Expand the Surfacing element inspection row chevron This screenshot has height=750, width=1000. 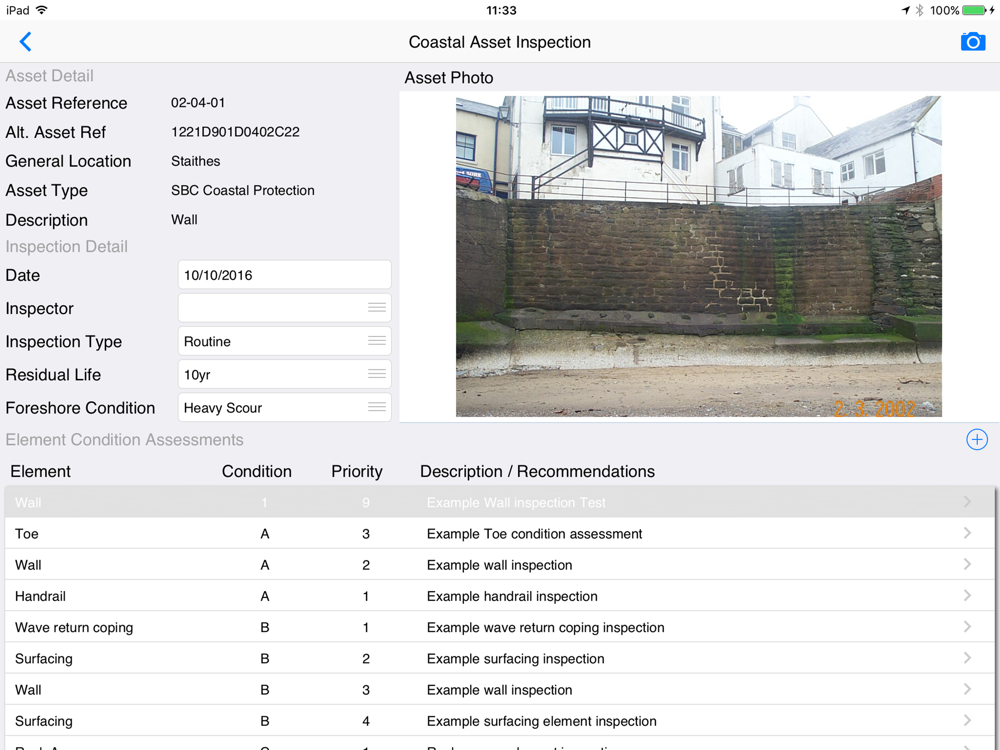967,721
